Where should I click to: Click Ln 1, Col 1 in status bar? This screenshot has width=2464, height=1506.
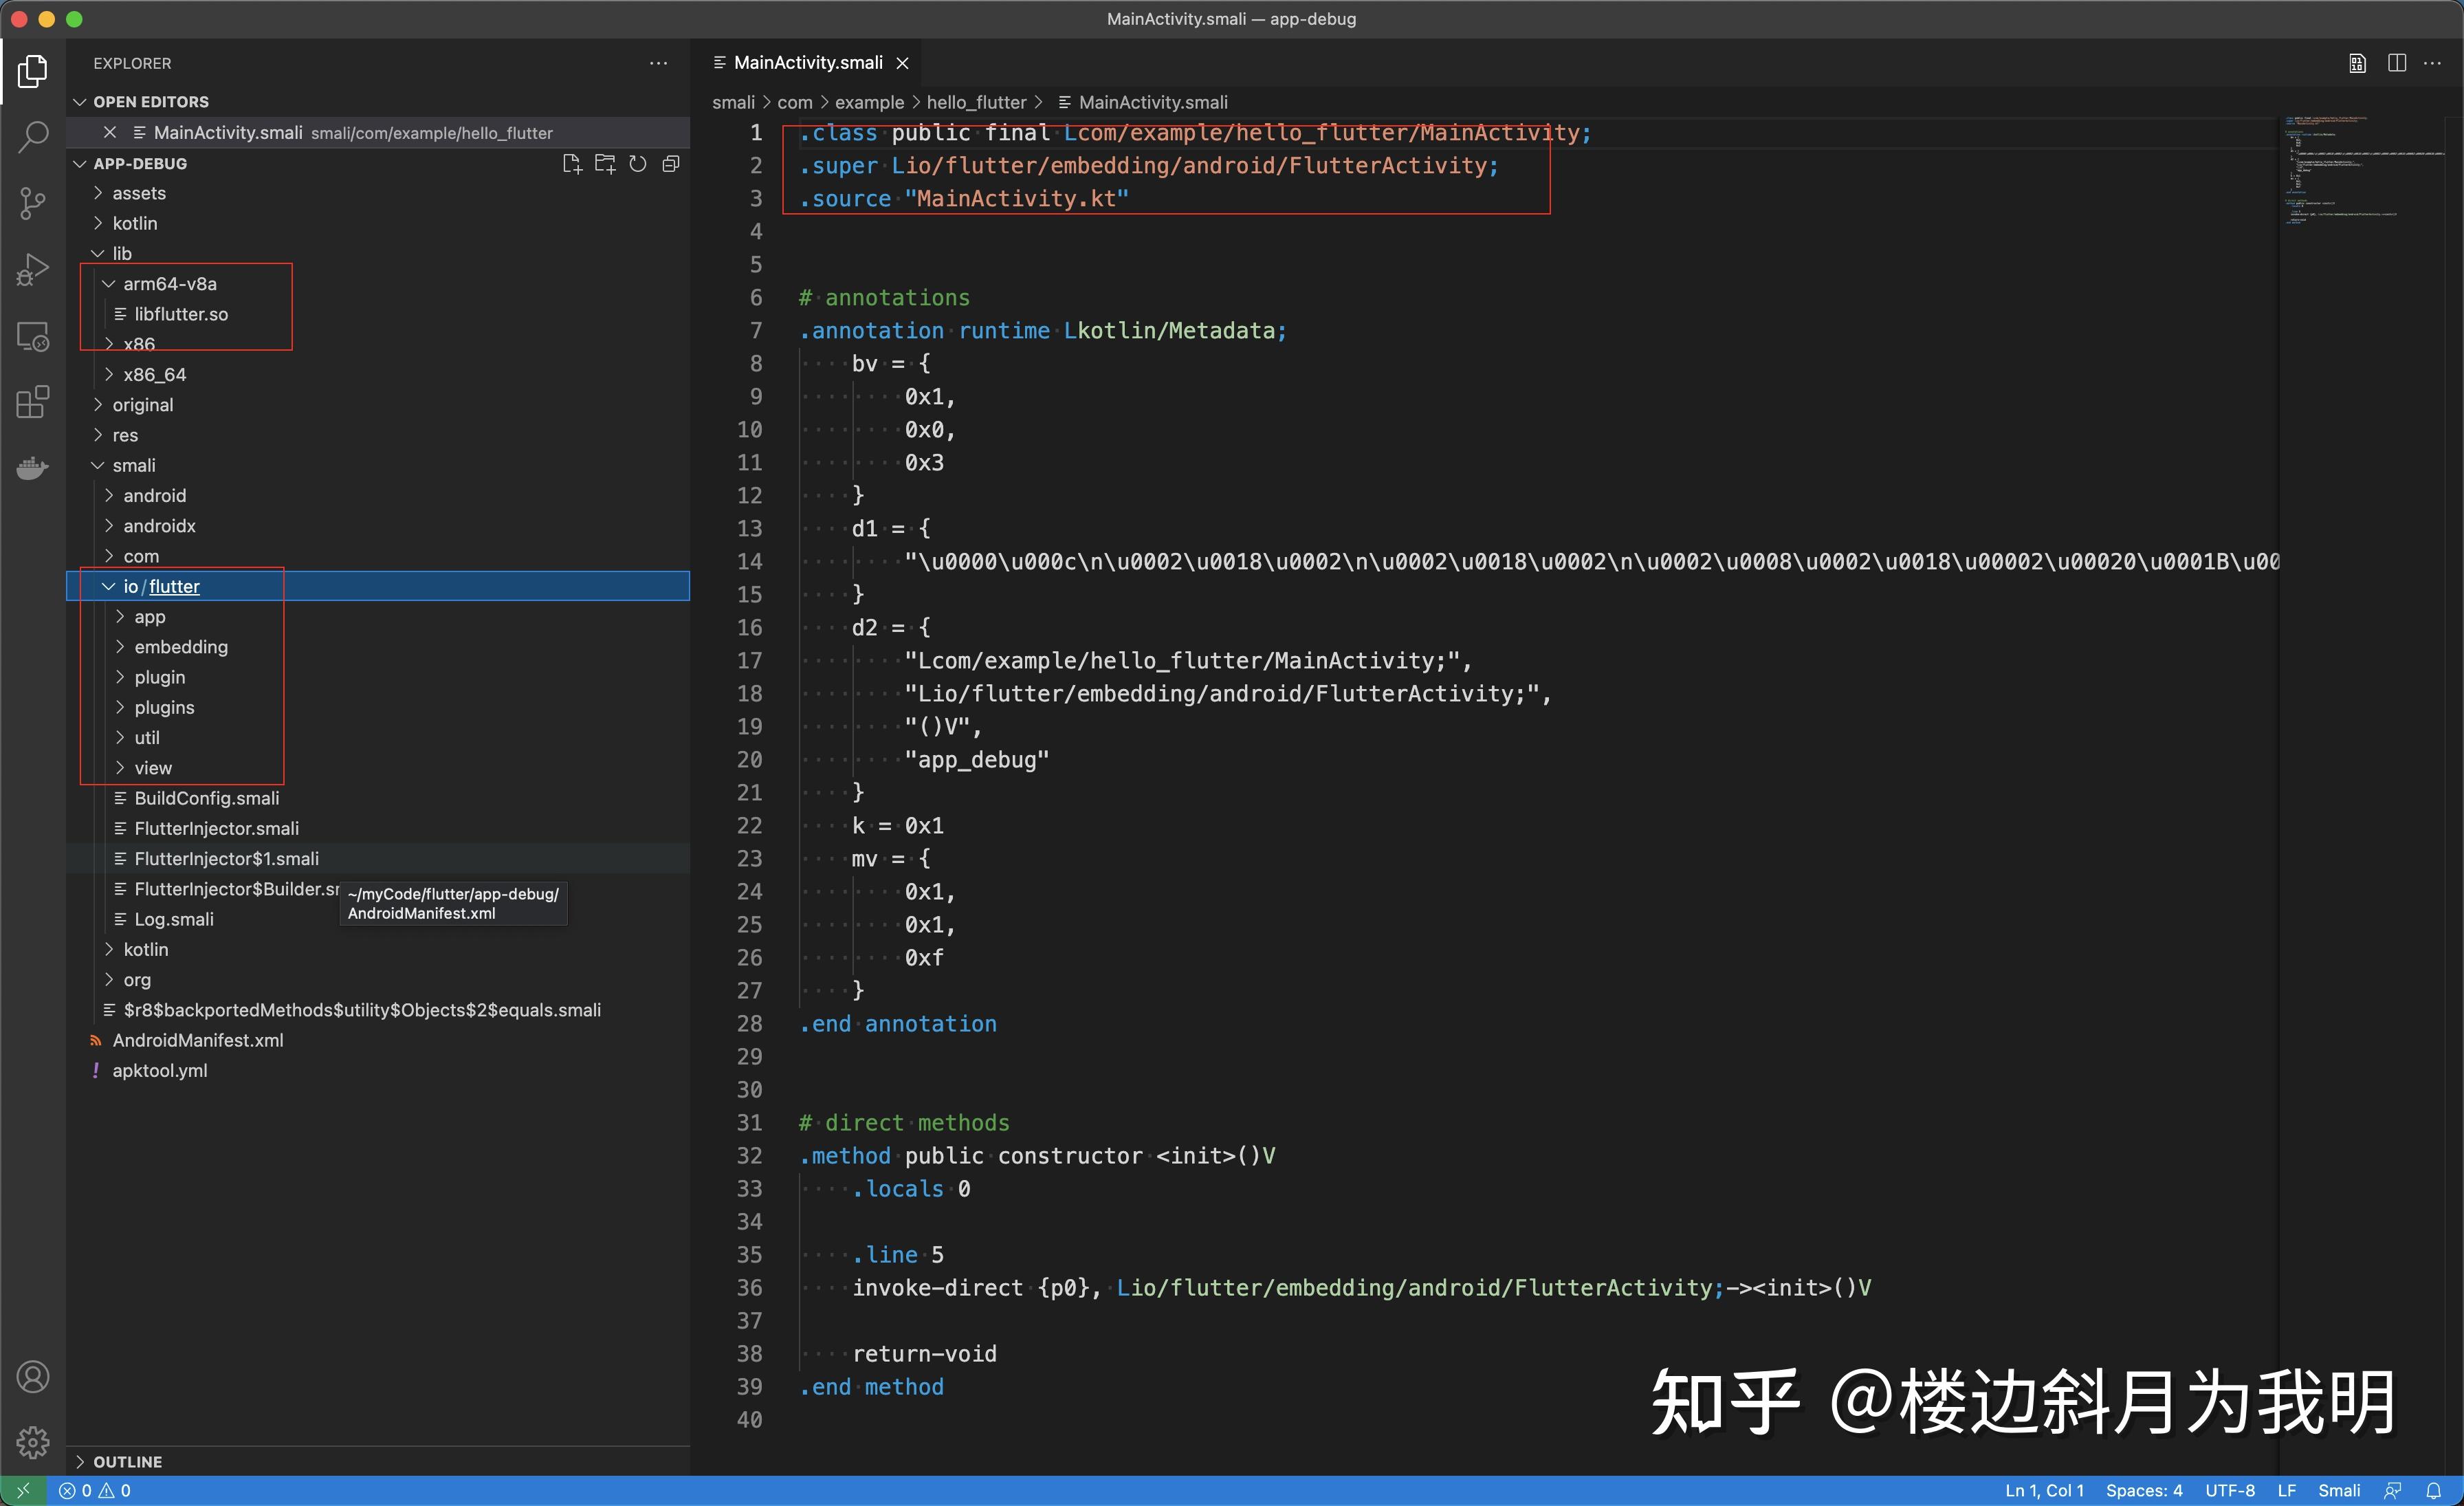[2044, 1490]
